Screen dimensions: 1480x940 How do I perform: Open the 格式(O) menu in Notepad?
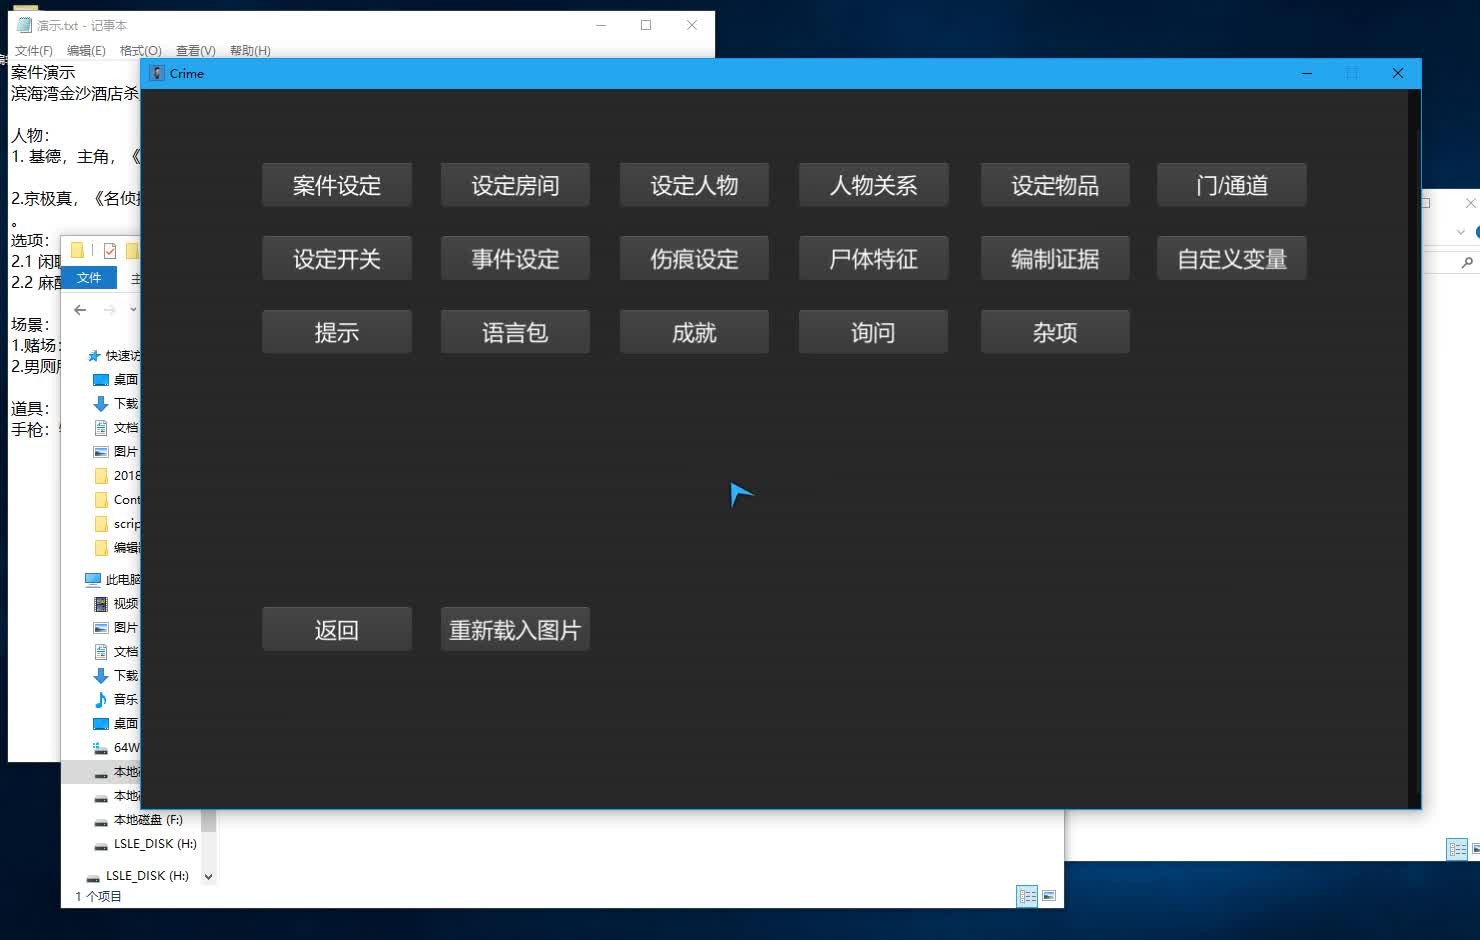tap(140, 51)
